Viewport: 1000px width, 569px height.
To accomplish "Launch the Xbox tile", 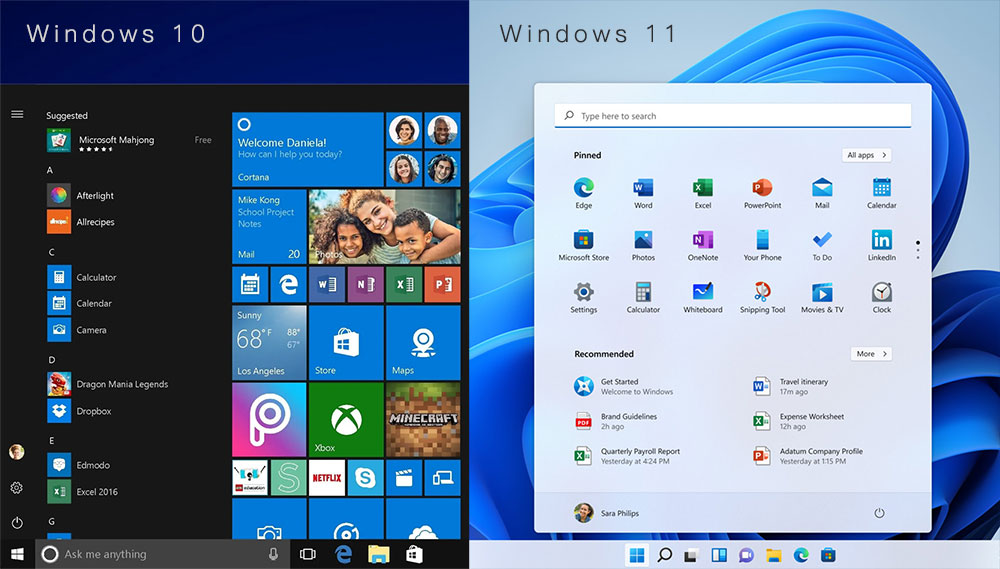I will click(x=346, y=420).
